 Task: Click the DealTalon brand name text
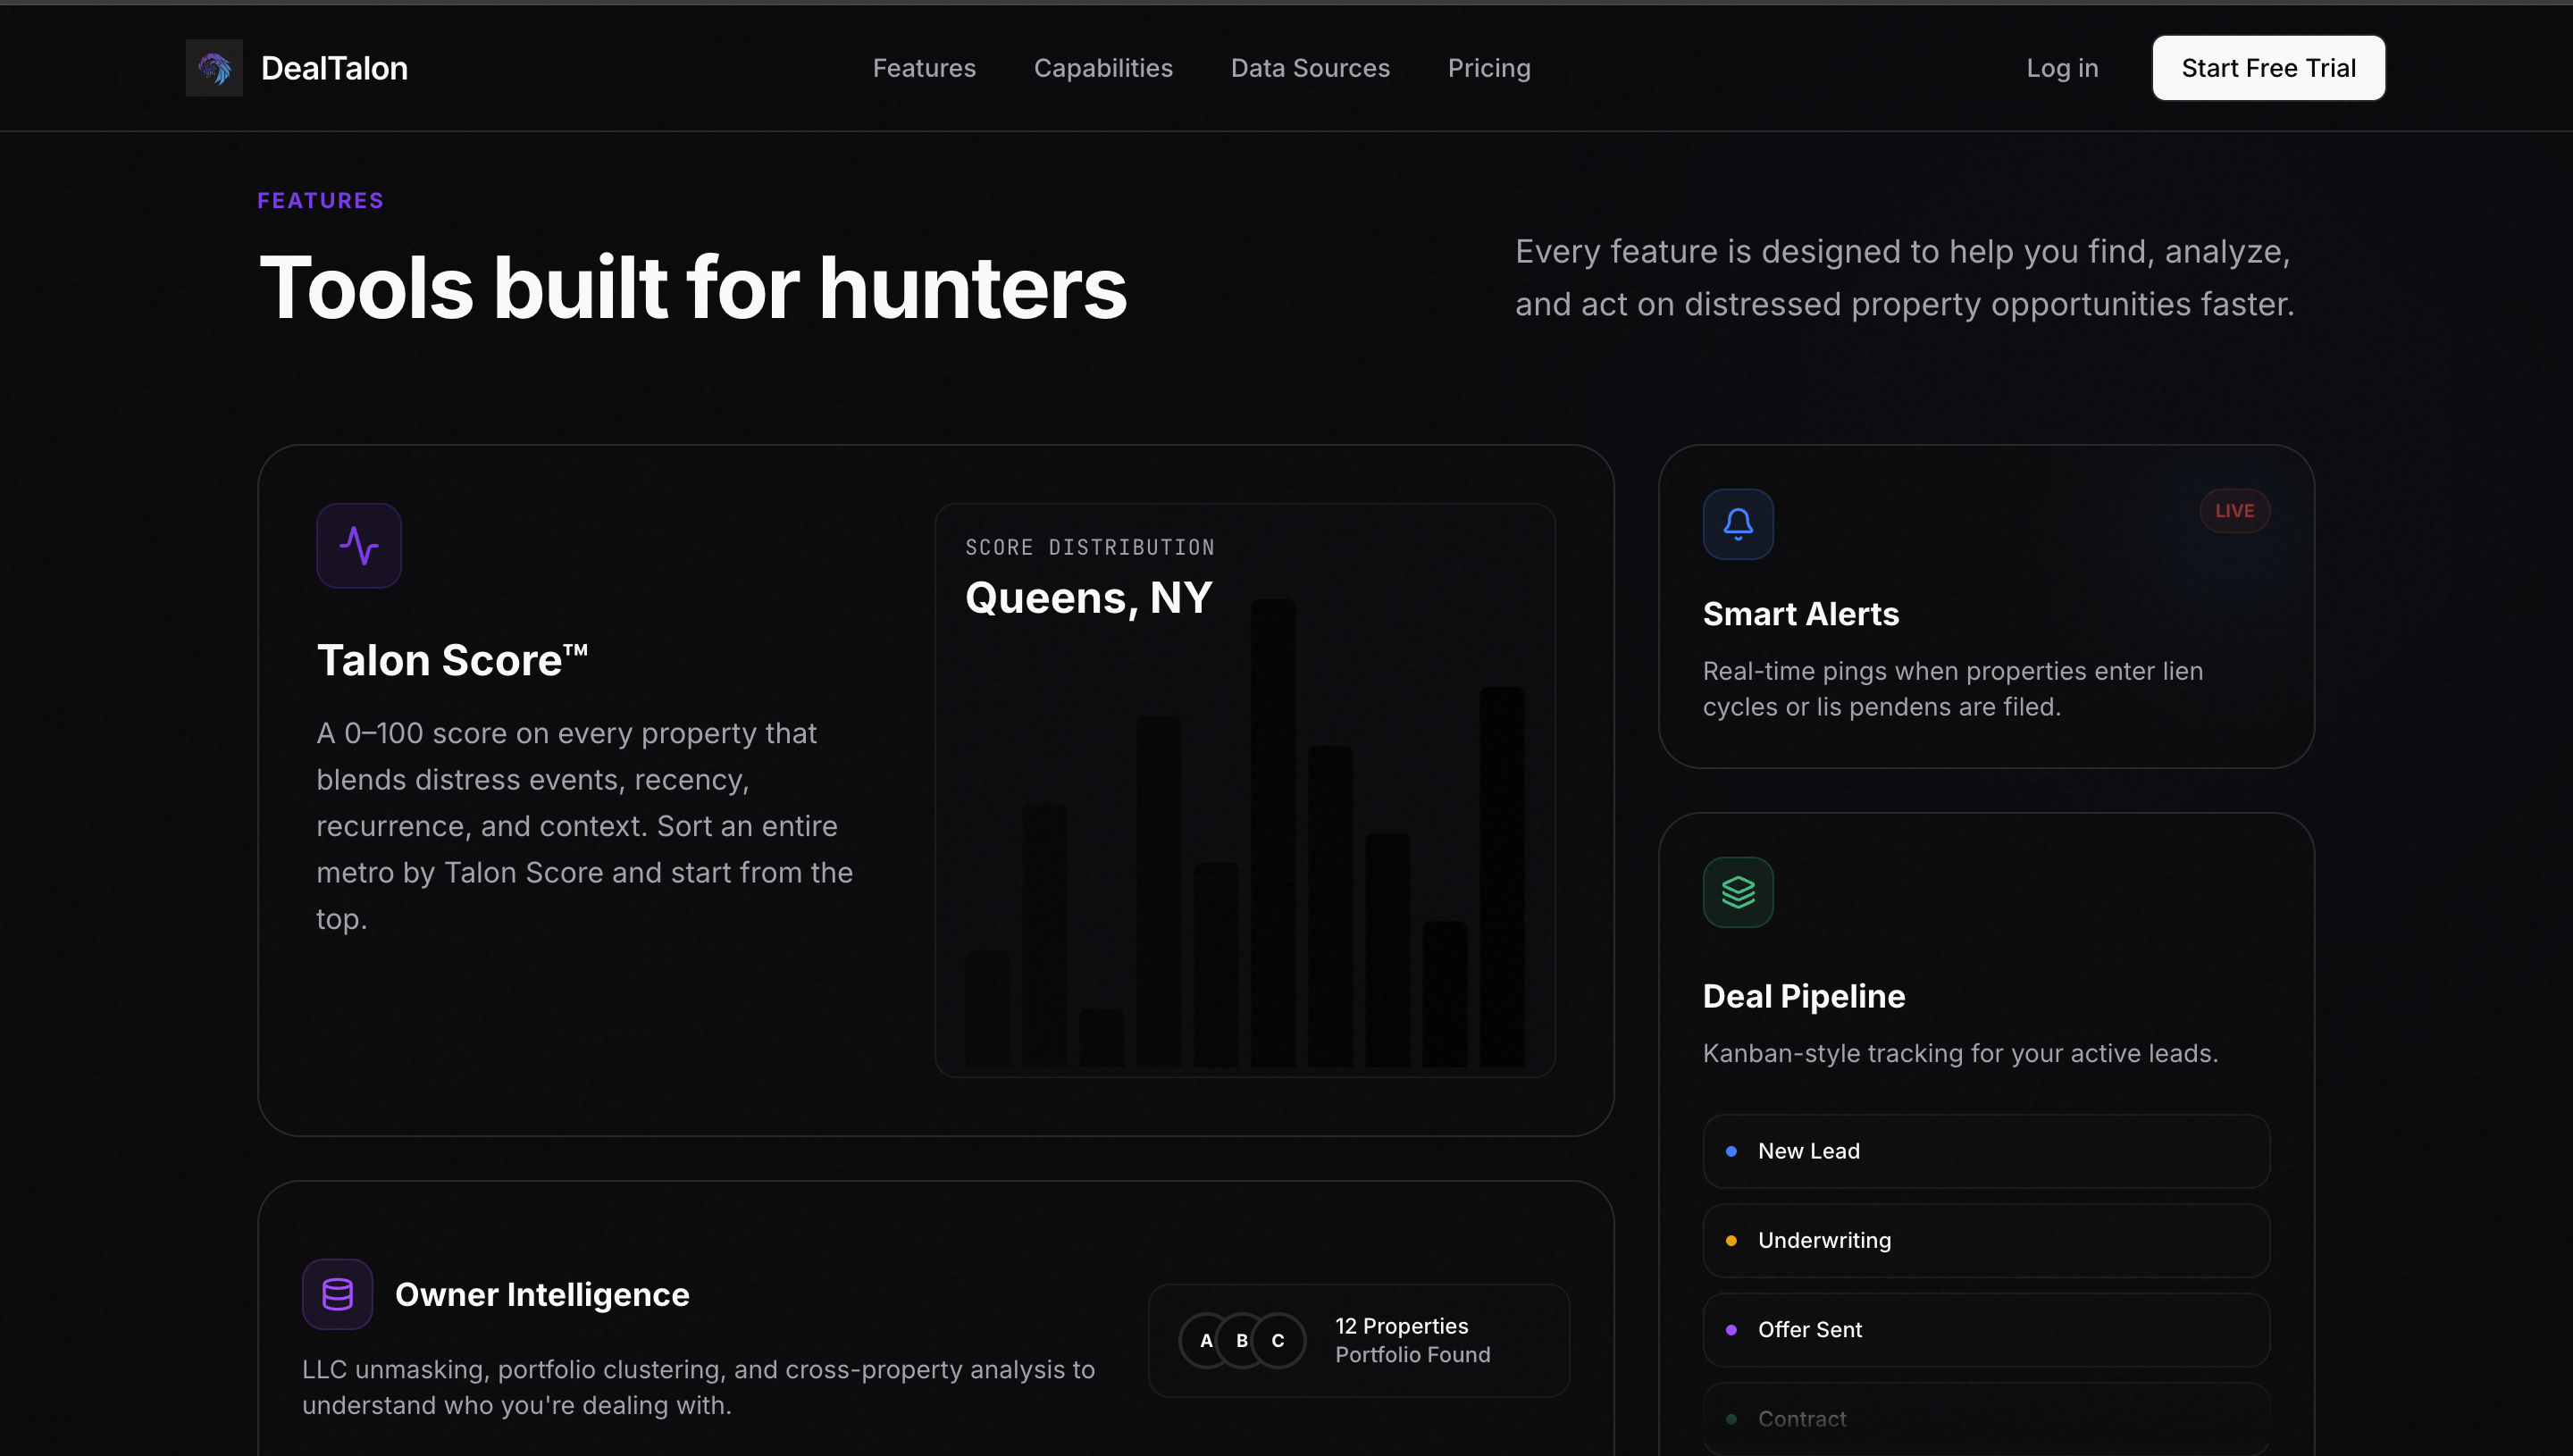click(x=334, y=68)
